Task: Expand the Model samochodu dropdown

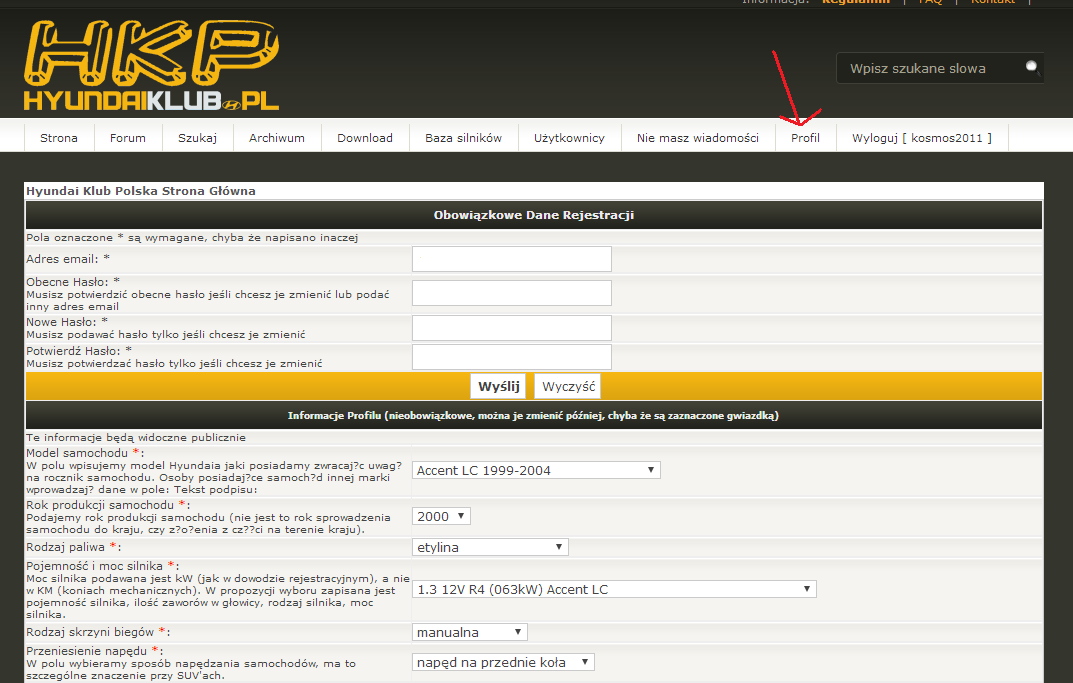Action: point(536,470)
